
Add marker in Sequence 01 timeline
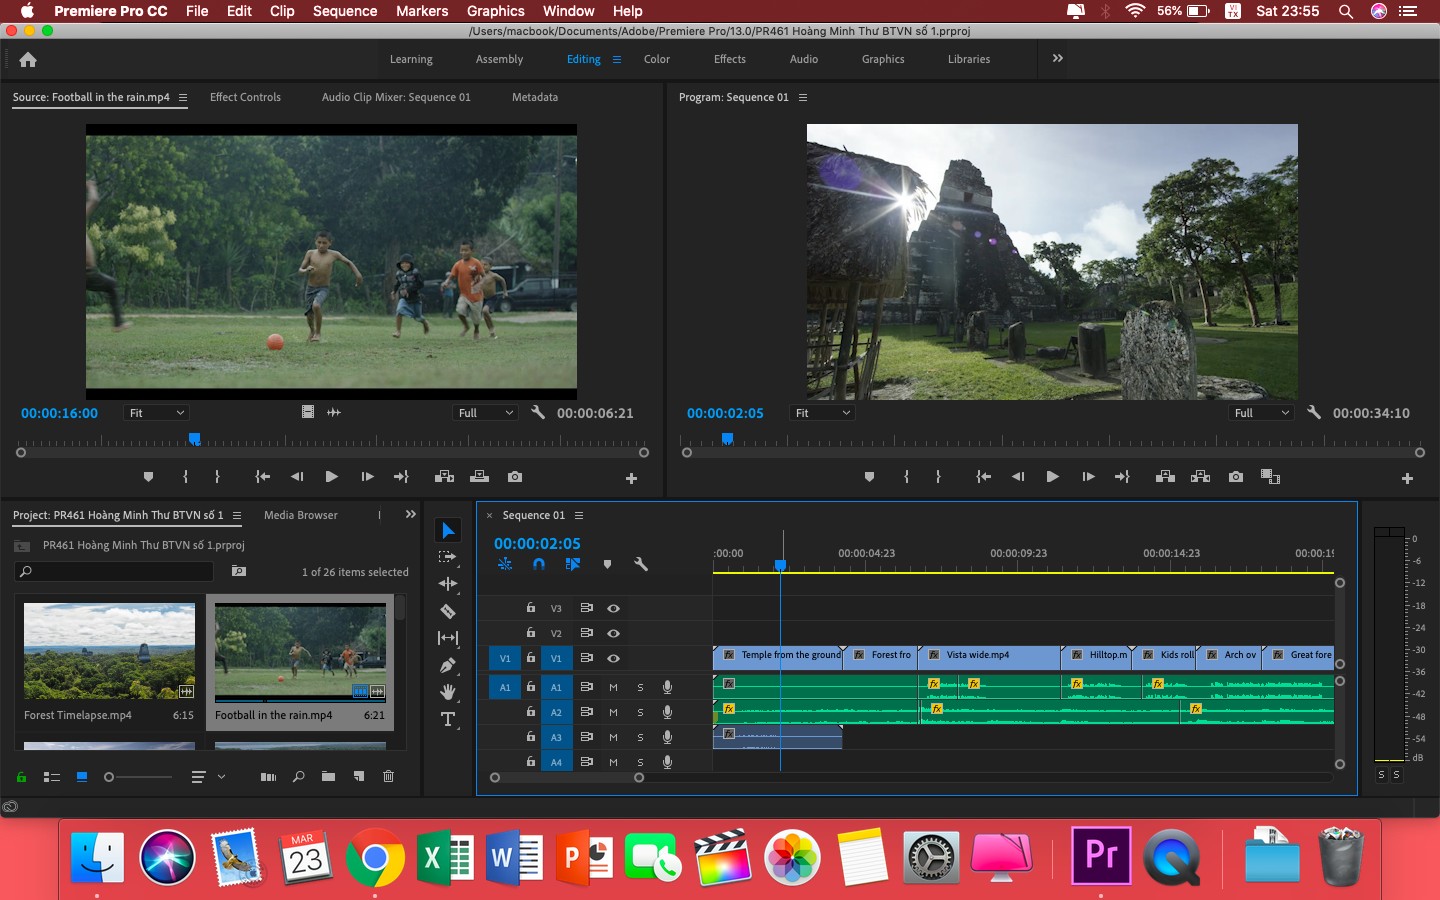click(x=607, y=565)
